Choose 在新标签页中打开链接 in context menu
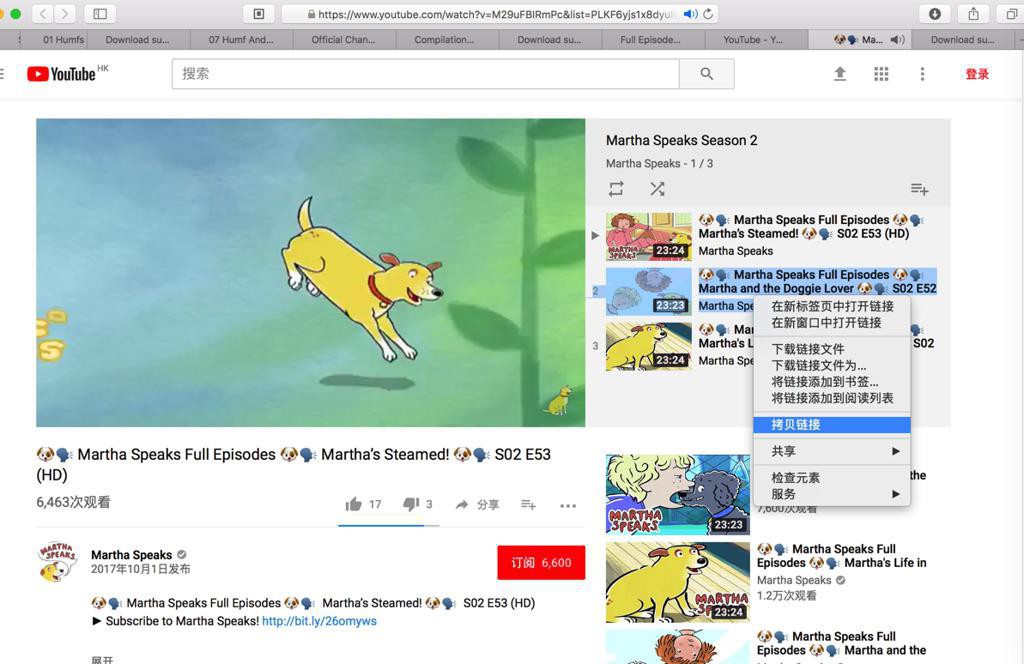Screen dimensions: 1024x664 (831, 306)
